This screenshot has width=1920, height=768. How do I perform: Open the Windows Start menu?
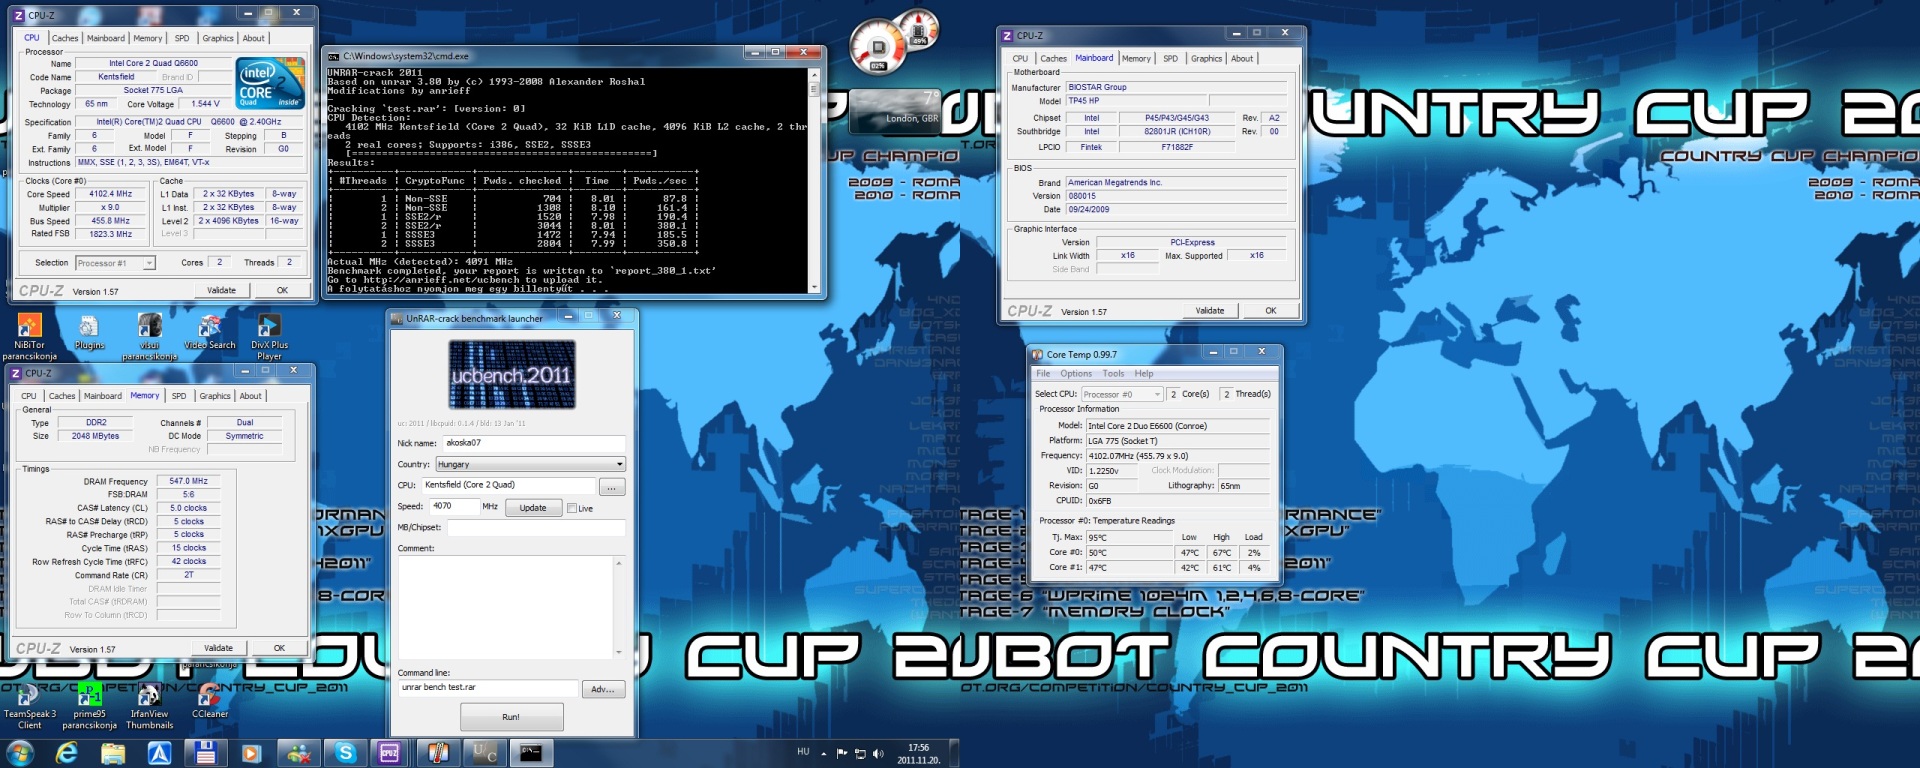(x=20, y=753)
